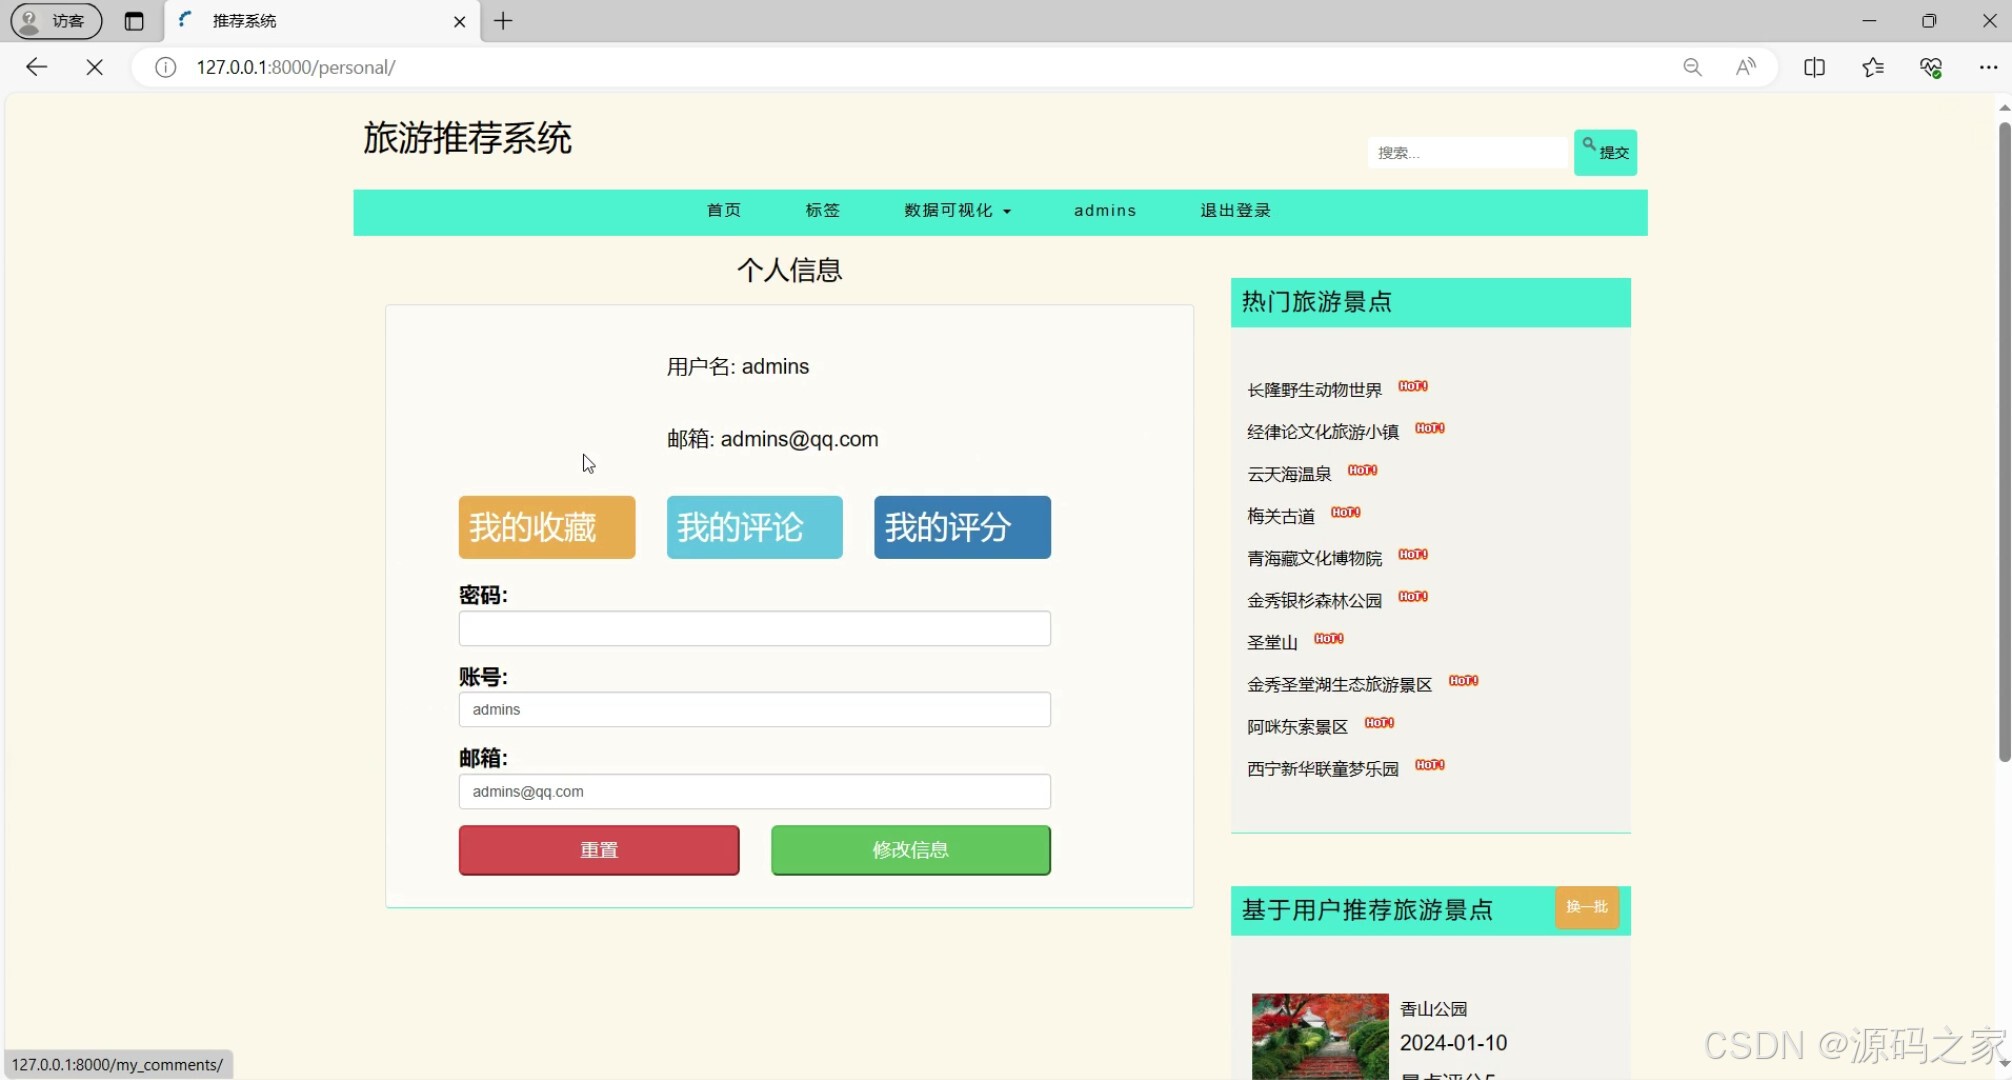Viewport: 2012px width, 1080px height.
Task: Click the search submit key icon
Action: coord(1590,146)
